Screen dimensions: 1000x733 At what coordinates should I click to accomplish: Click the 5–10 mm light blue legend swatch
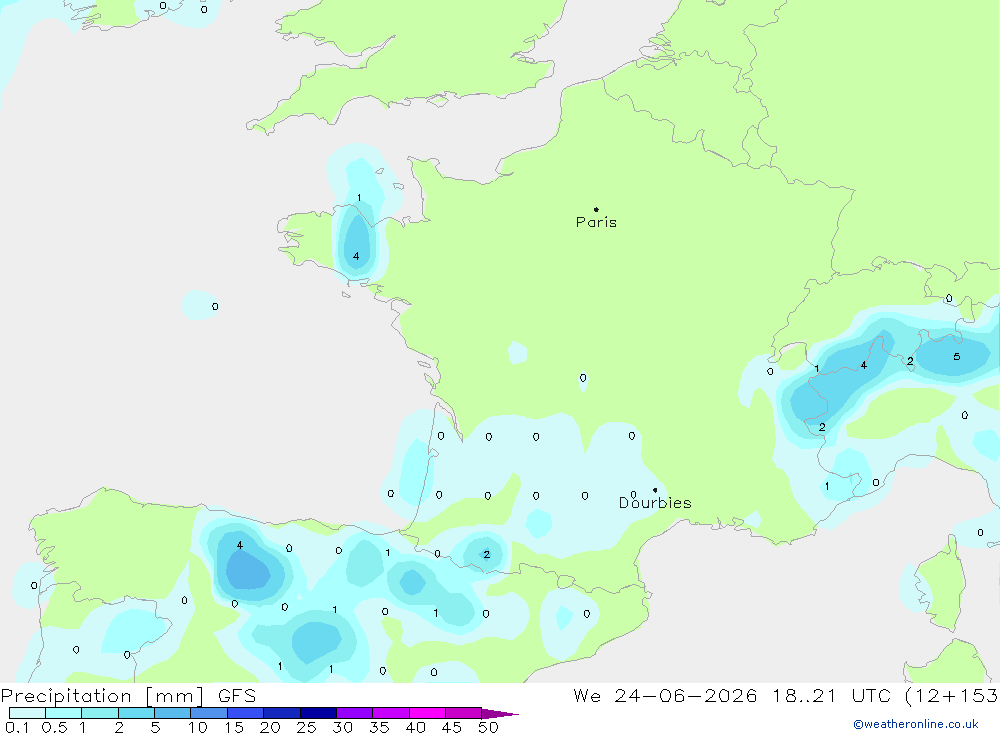(x=173, y=713)
